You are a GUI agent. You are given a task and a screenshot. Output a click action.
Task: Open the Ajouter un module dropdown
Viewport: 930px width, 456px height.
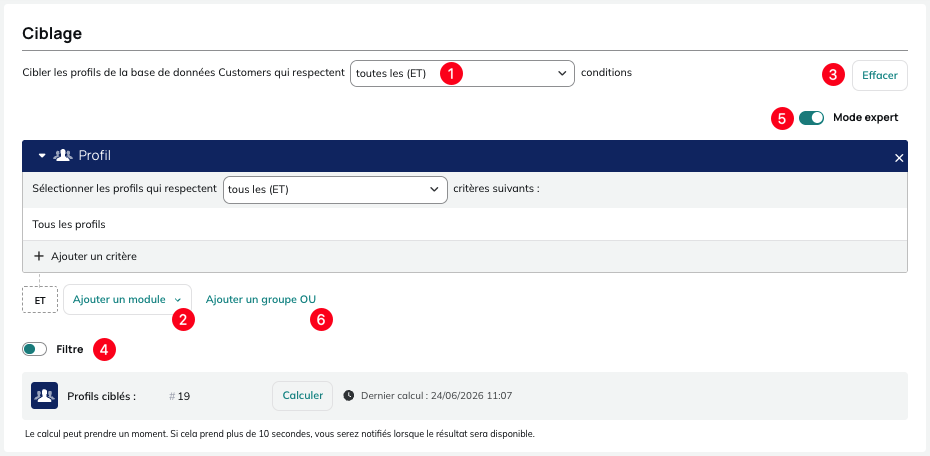127,299
